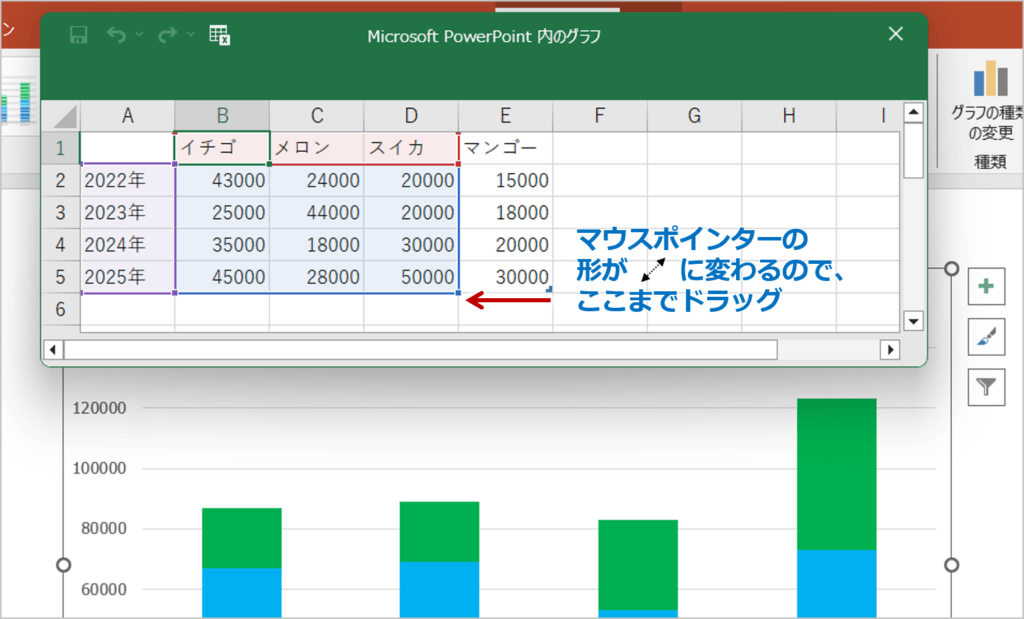Select column E header
Screen dimensions: 1024x619
tap(505, 116)
